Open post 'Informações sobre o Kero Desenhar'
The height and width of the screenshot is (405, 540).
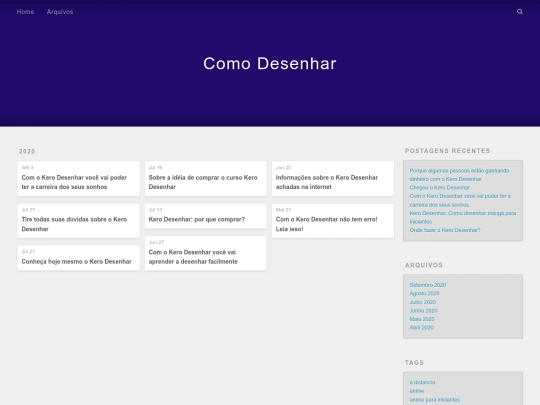(x=333, y=178)
